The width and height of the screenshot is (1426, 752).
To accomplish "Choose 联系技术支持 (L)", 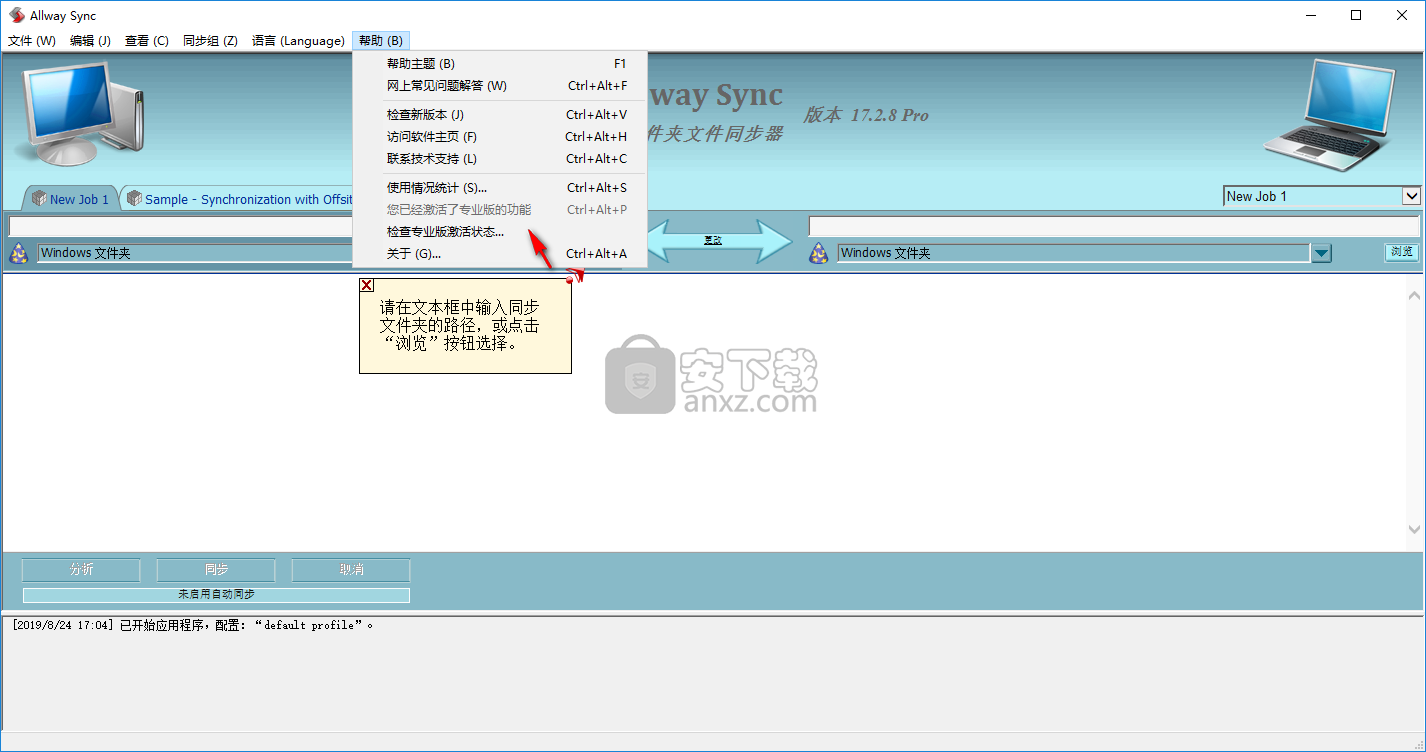I will pos(500,158).
